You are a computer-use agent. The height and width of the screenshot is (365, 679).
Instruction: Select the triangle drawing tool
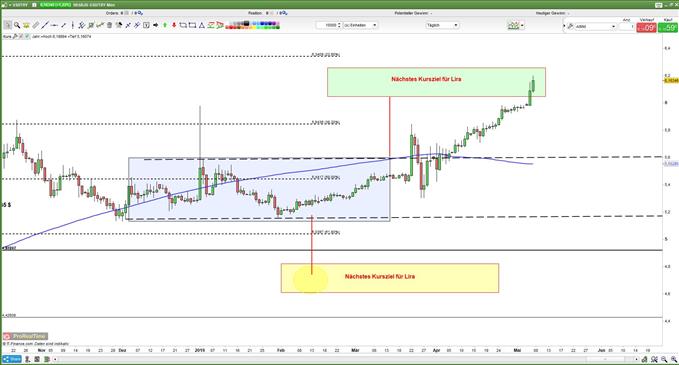click(201, 25)
